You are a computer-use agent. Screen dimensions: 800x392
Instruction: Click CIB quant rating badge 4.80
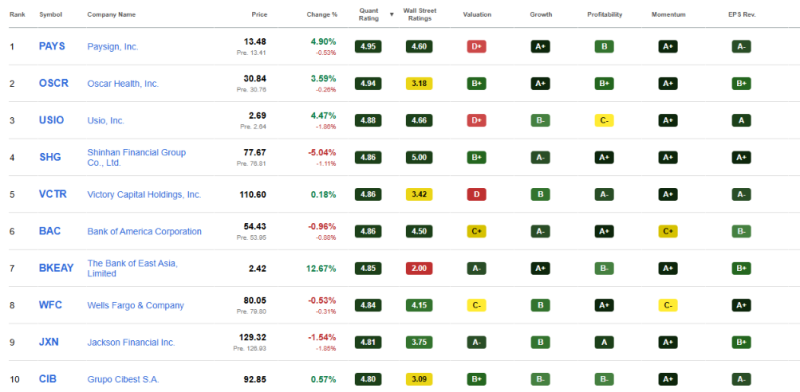click(368, 379)
